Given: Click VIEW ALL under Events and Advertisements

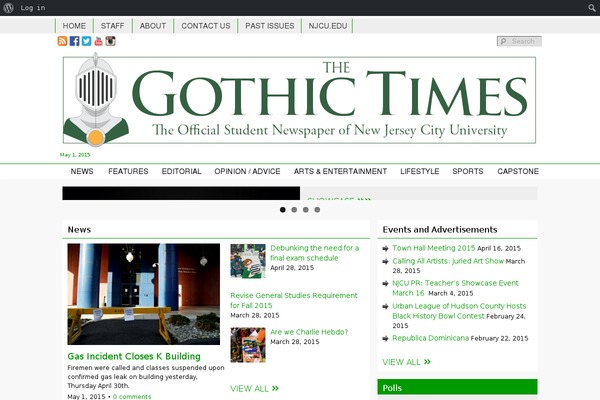Looking at the screenshot, I should point(406,362).
